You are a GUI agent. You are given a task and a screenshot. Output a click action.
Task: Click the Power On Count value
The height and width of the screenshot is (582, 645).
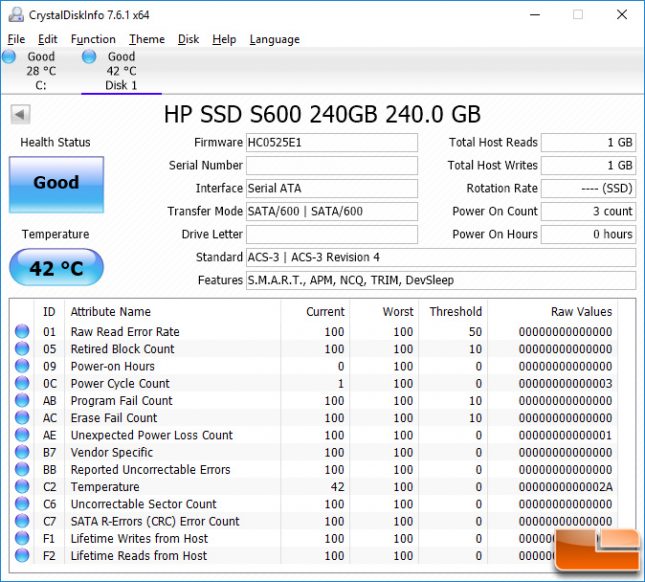[x=588, y=211]
